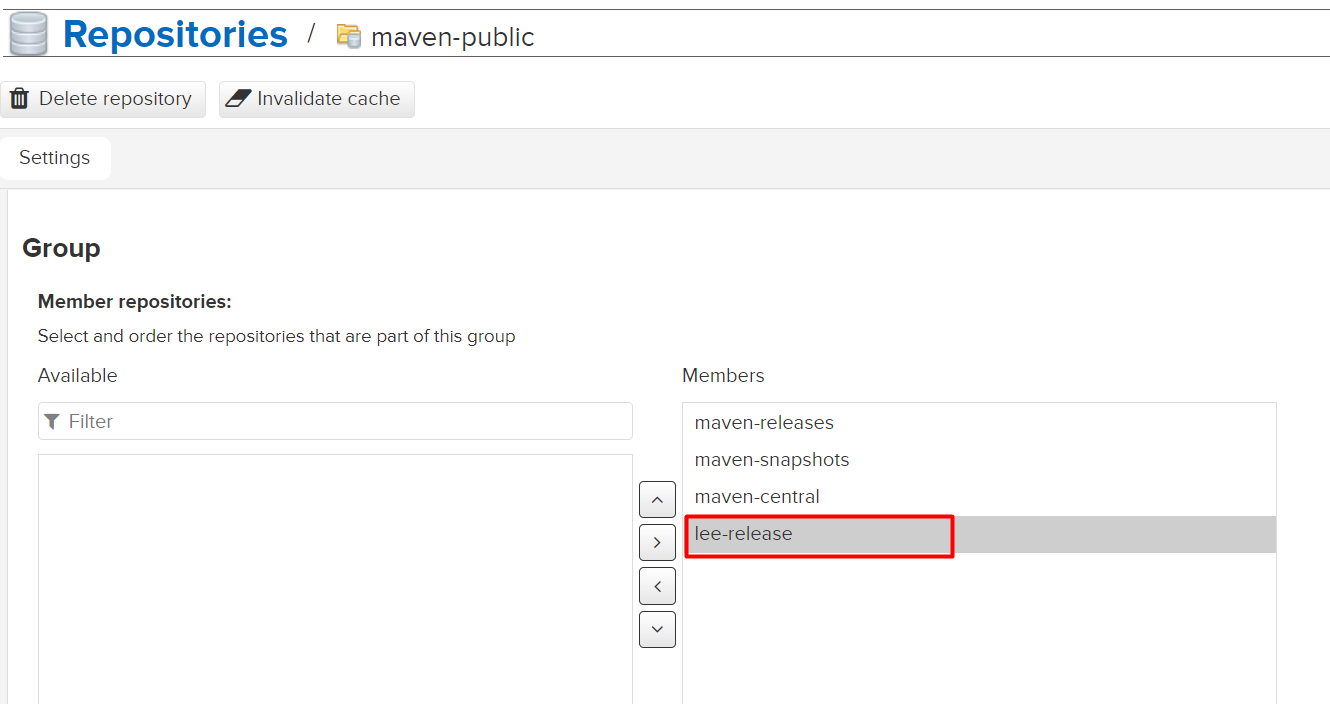The image size is (1330, 704).
Task: Click the maven-public breadcrumb name
Action: 452,38
